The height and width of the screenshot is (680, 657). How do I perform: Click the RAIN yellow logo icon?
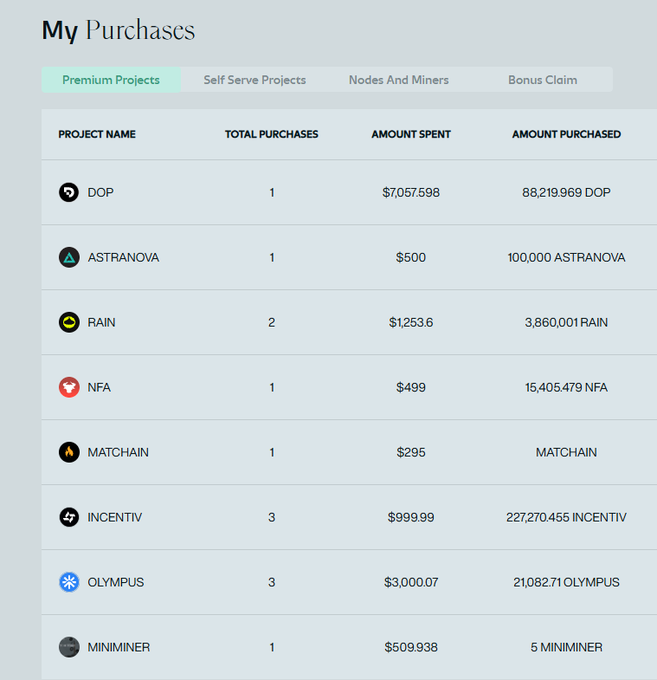(x=69, y=322)
